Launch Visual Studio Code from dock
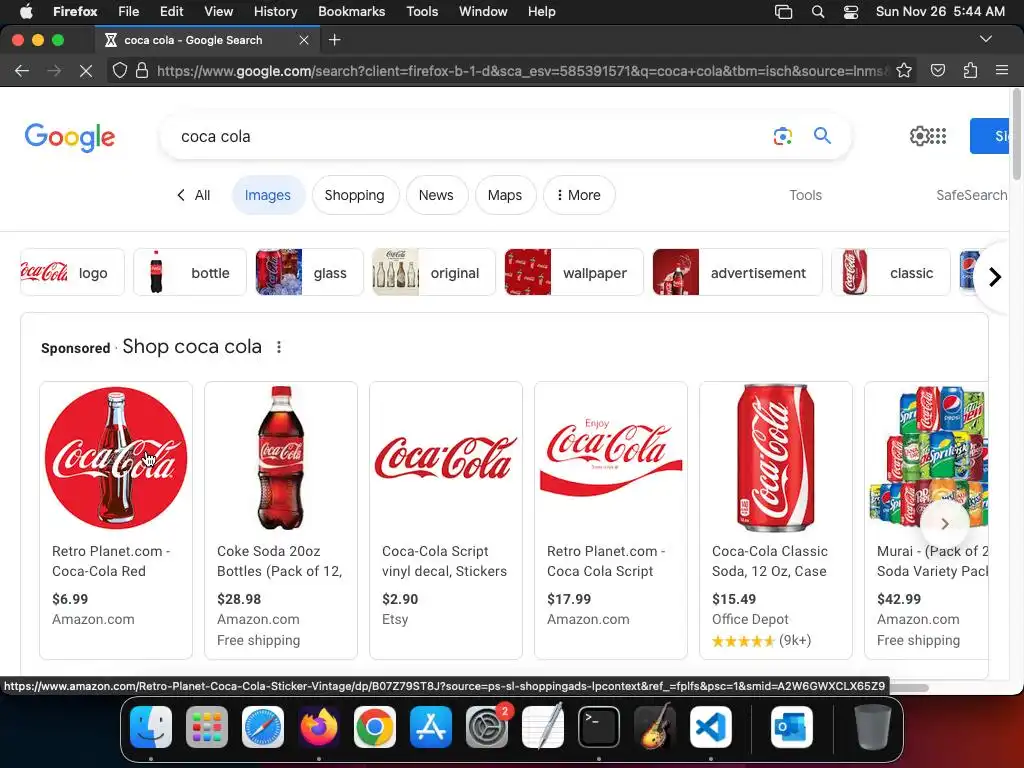Viewport: 1024px width, 768px height. (711, 727)
